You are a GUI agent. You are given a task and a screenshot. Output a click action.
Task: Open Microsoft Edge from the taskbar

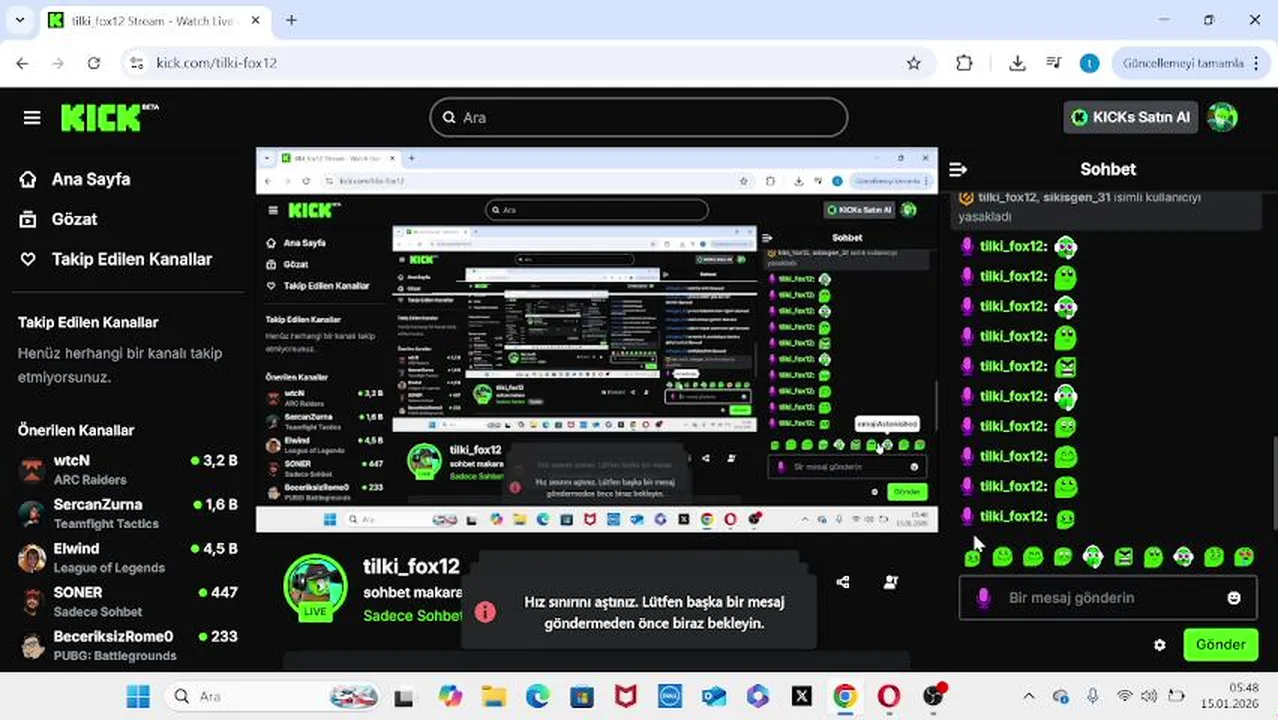(x=538, y=696)
